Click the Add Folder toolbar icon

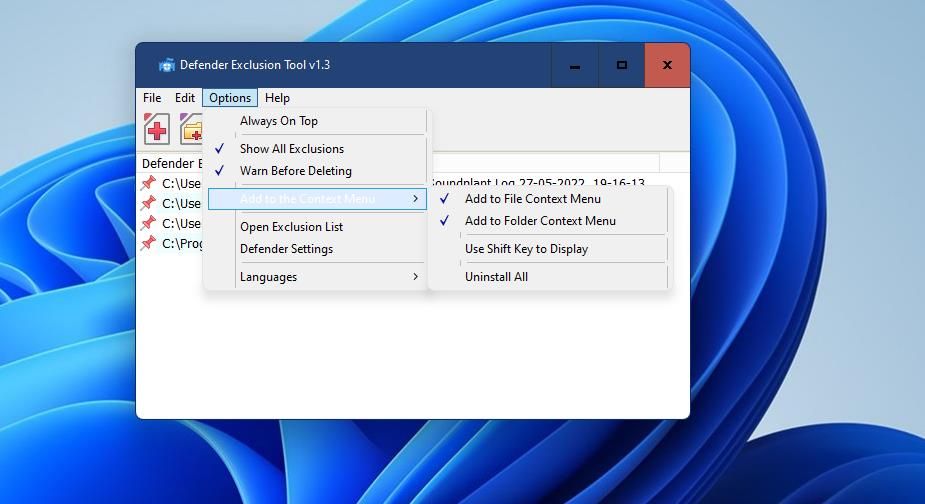[x=191, y=129]
